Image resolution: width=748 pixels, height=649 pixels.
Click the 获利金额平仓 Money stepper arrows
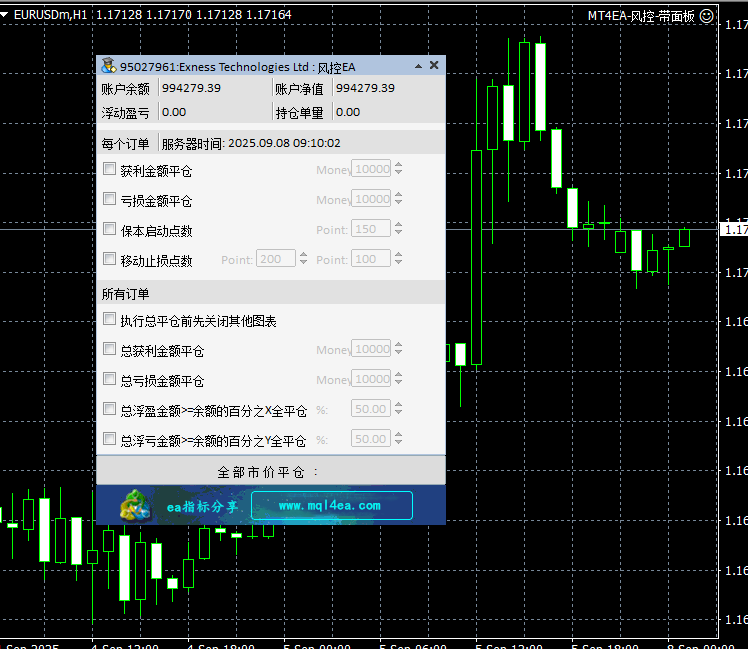pos(399,170)
